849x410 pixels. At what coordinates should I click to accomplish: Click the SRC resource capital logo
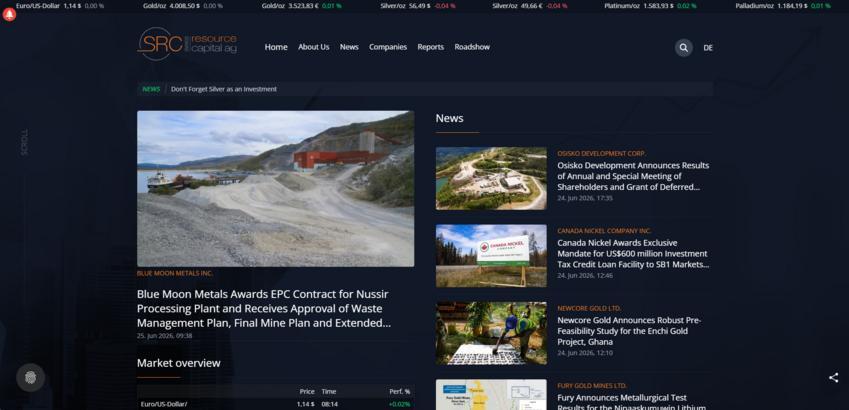click(187, 44)
